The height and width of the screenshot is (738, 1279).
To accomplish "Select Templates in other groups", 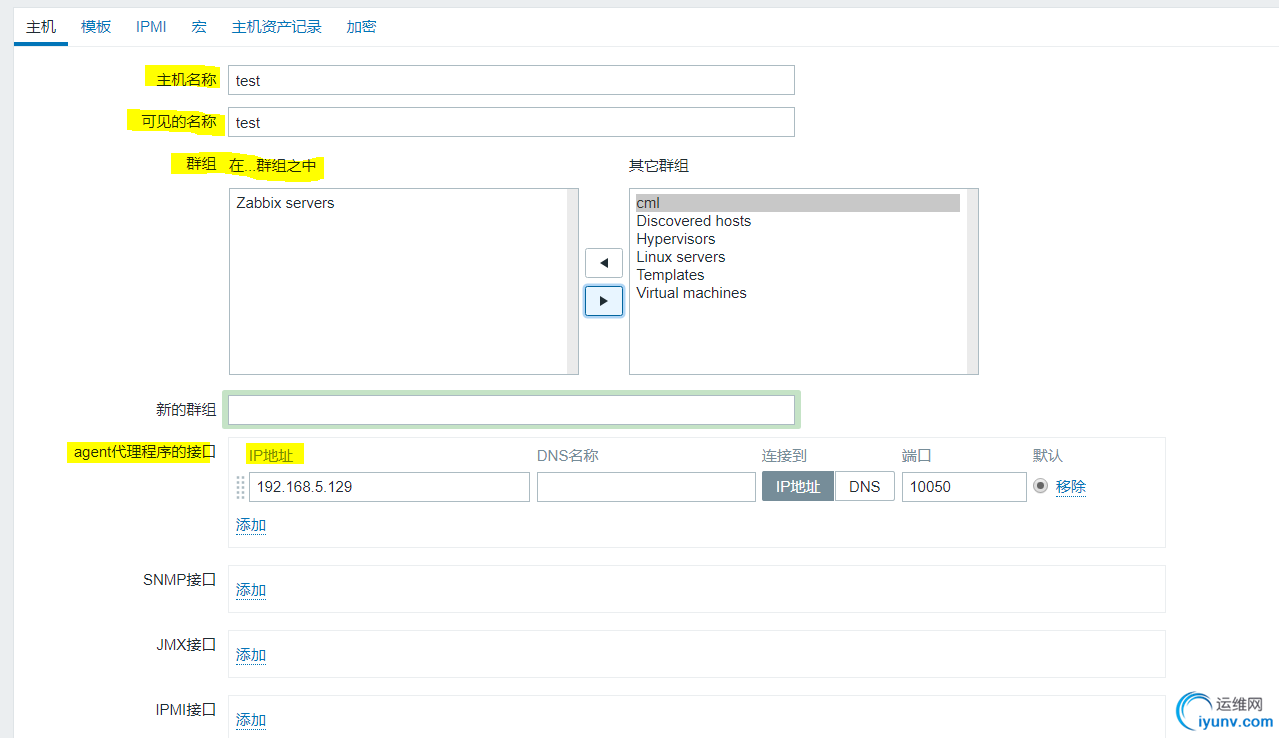I will point(670,275).
